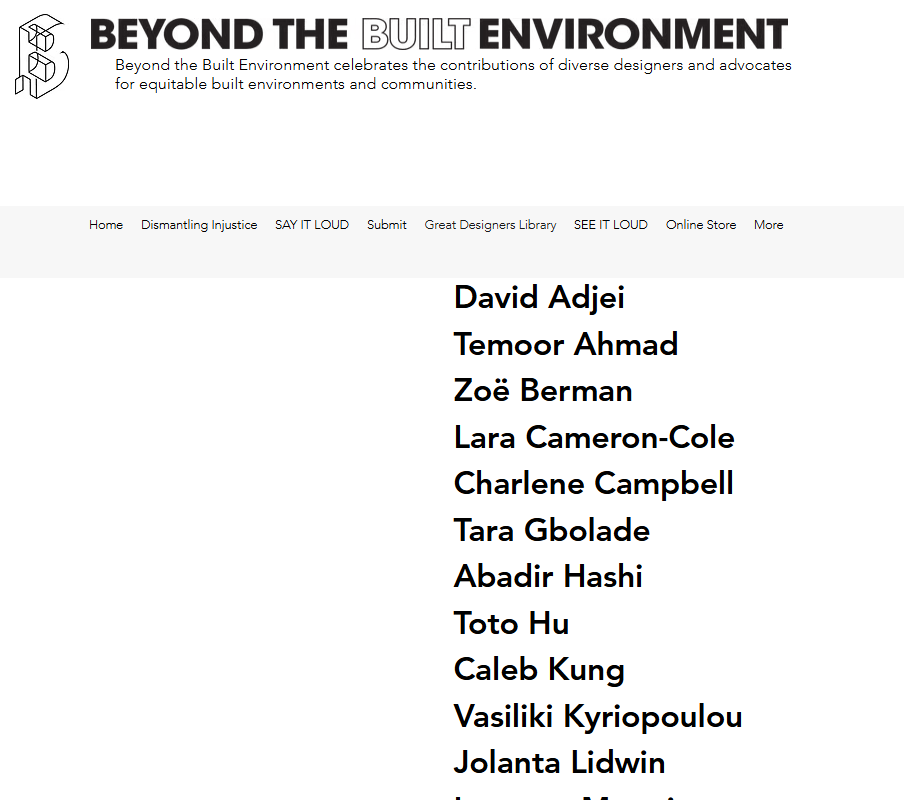
Task: Click the name Toto Hu
Action: (x=511, y=624)
